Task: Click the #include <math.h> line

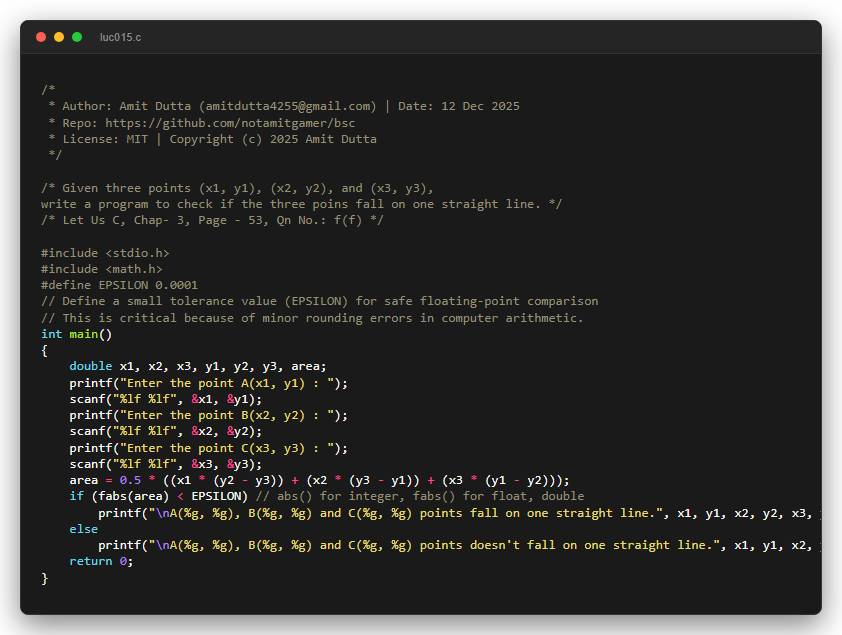Action: (101, 269)
